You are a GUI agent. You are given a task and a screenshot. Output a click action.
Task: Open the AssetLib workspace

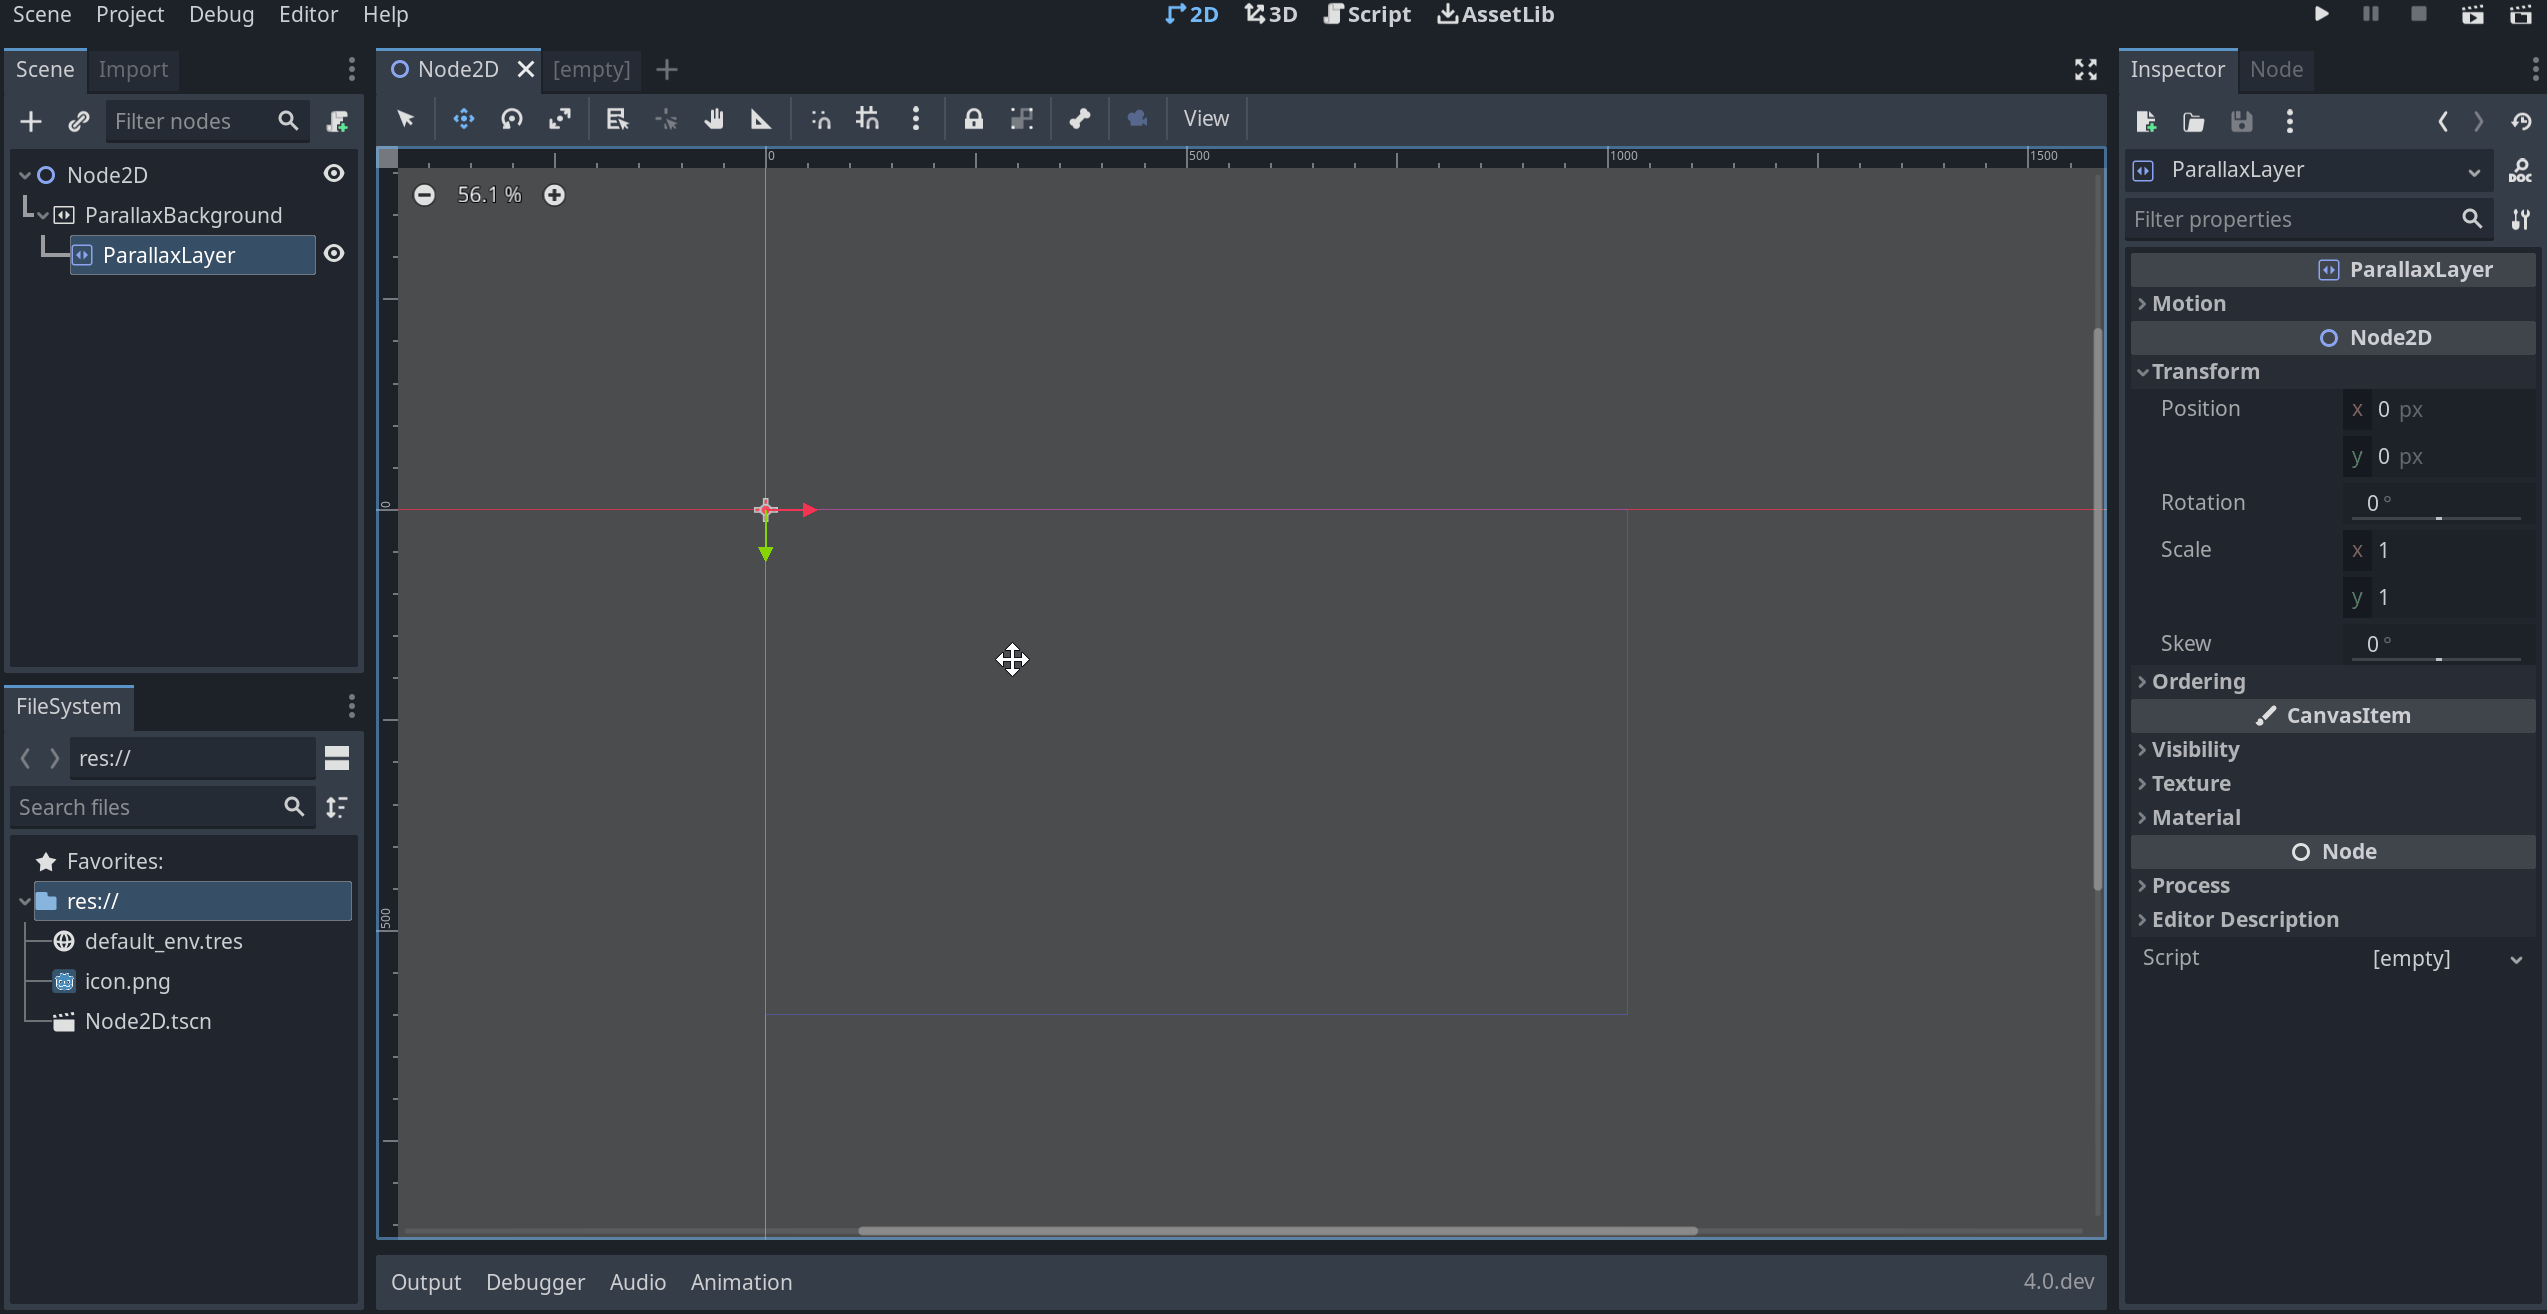click(x=1495, y=15)
